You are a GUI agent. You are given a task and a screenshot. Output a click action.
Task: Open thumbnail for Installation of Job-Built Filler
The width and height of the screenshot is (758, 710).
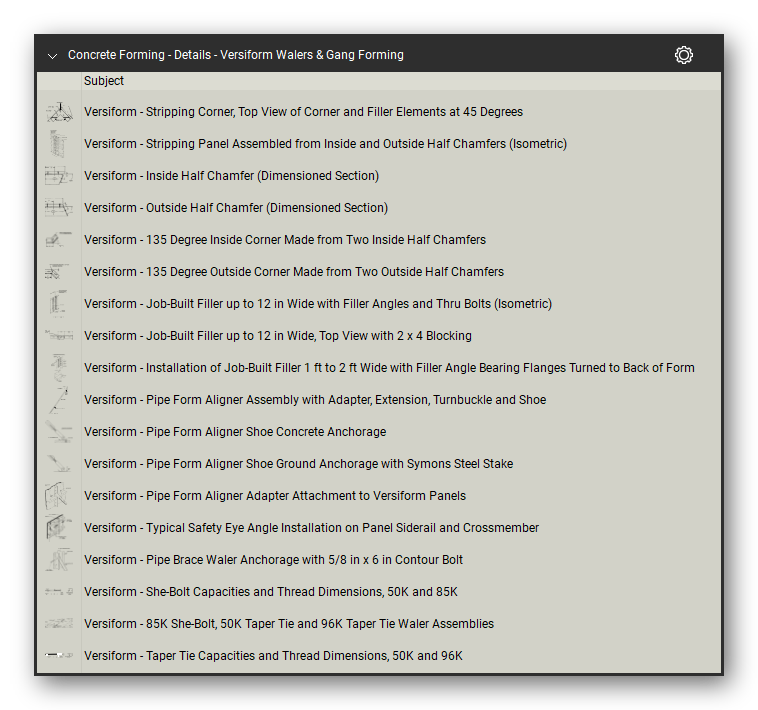59,367
